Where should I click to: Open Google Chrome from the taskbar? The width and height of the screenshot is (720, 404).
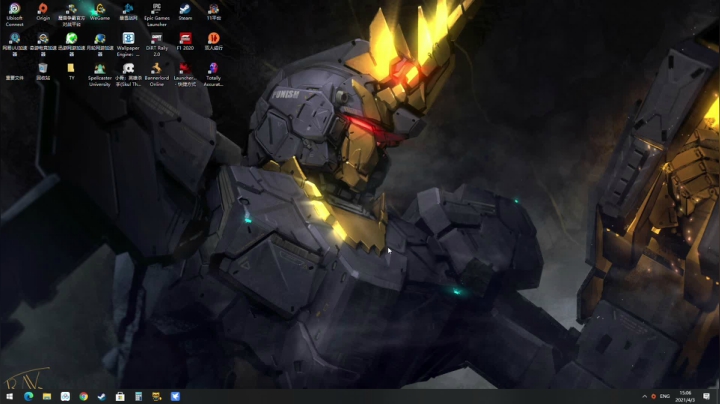84,397
